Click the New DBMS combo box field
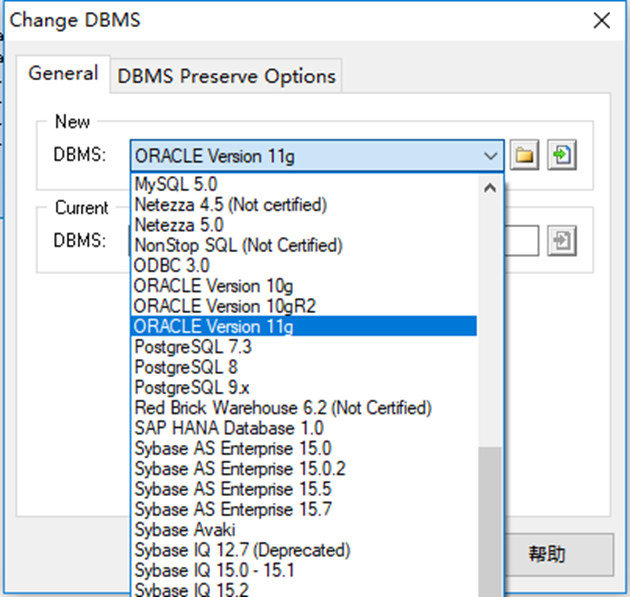The image size is (630, 597). (317, 156)
